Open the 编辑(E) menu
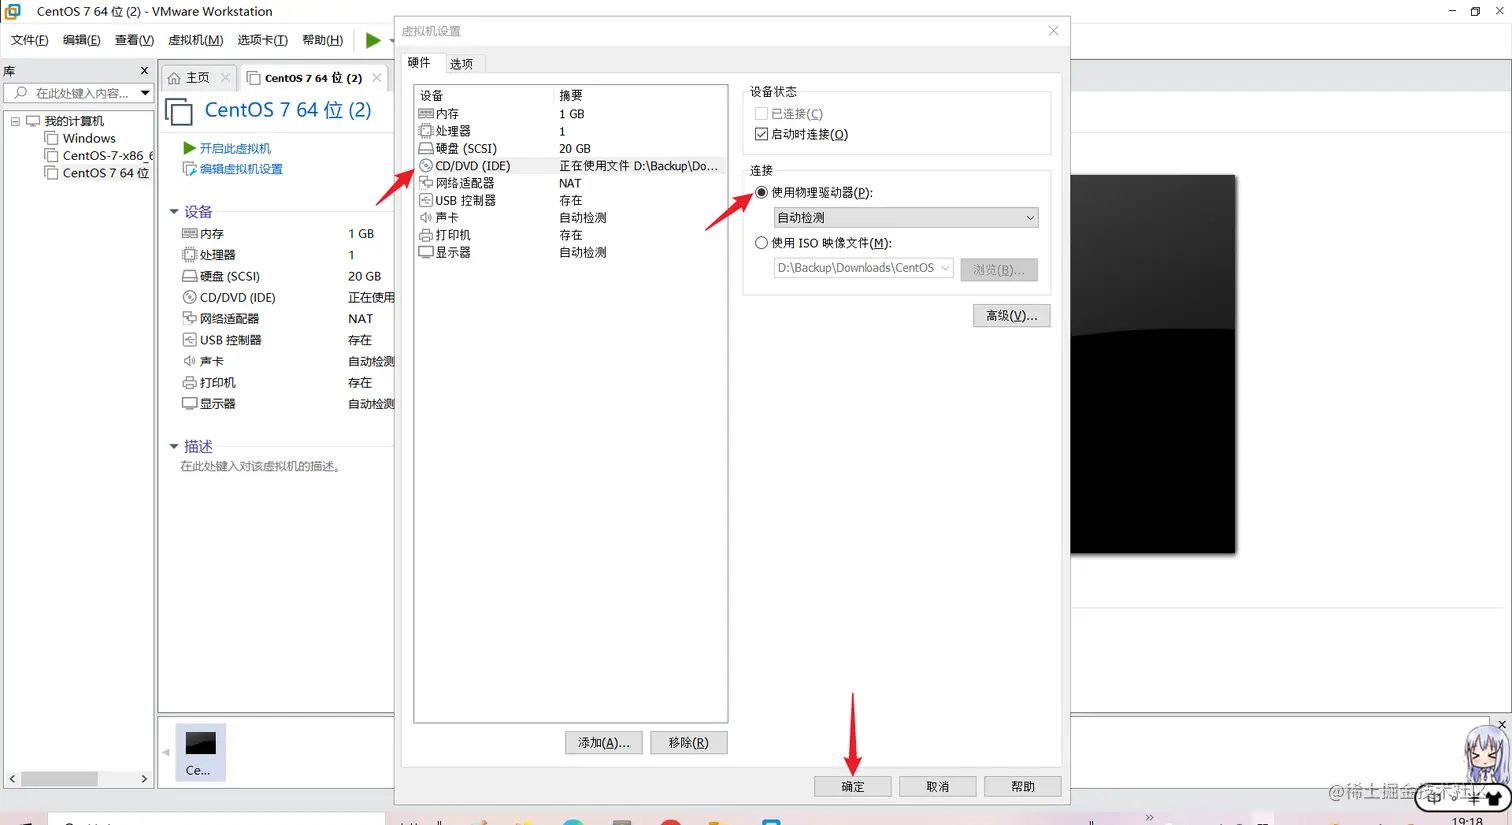The image size is (1512, 825). coord(81,40)
